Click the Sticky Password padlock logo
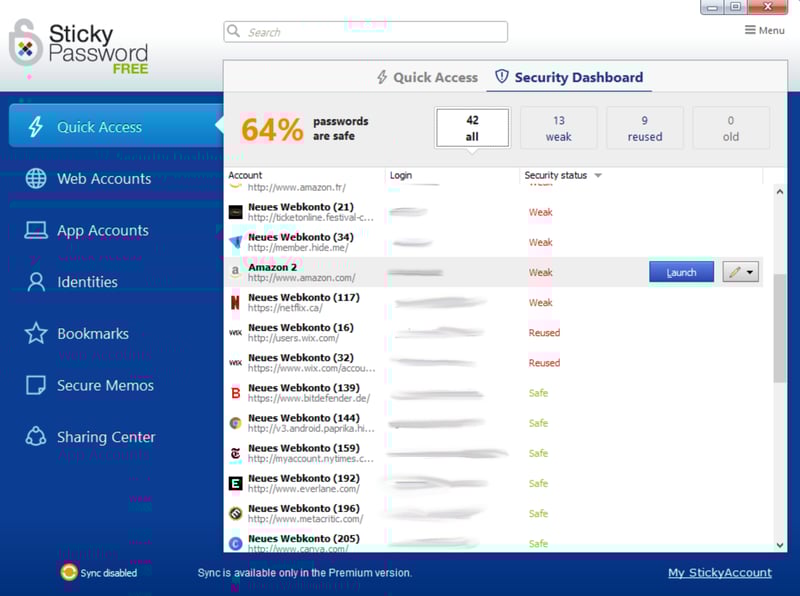This screenshot has height=596, width=800. pyautogui.click(x=26, y=43)
